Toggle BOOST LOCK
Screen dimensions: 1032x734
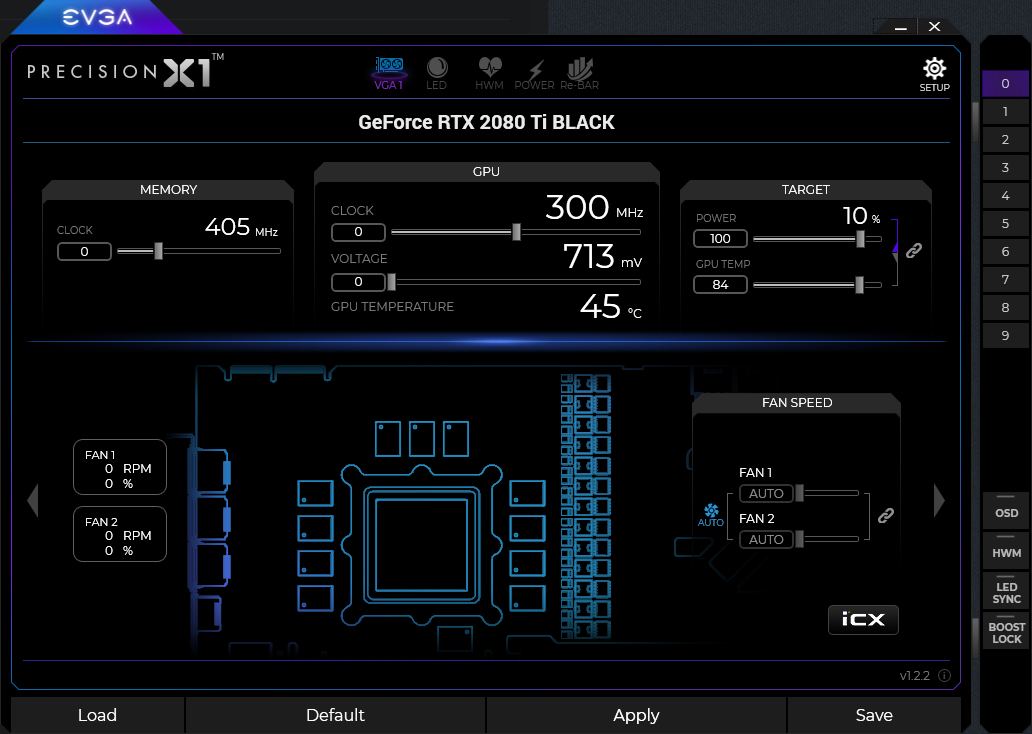point(1006,631)
